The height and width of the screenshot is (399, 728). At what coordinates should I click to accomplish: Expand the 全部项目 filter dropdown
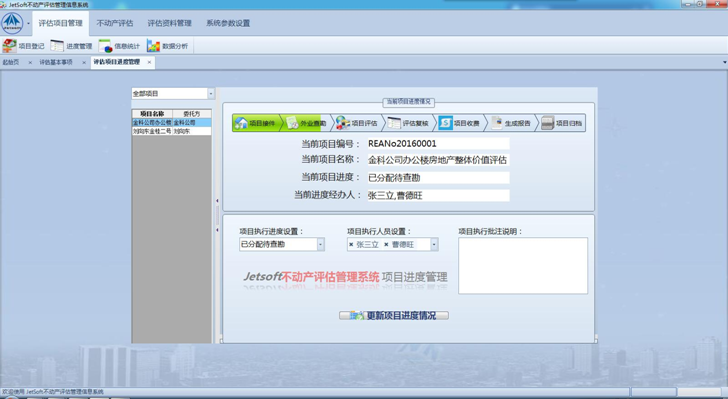click(x=211, y=94)
